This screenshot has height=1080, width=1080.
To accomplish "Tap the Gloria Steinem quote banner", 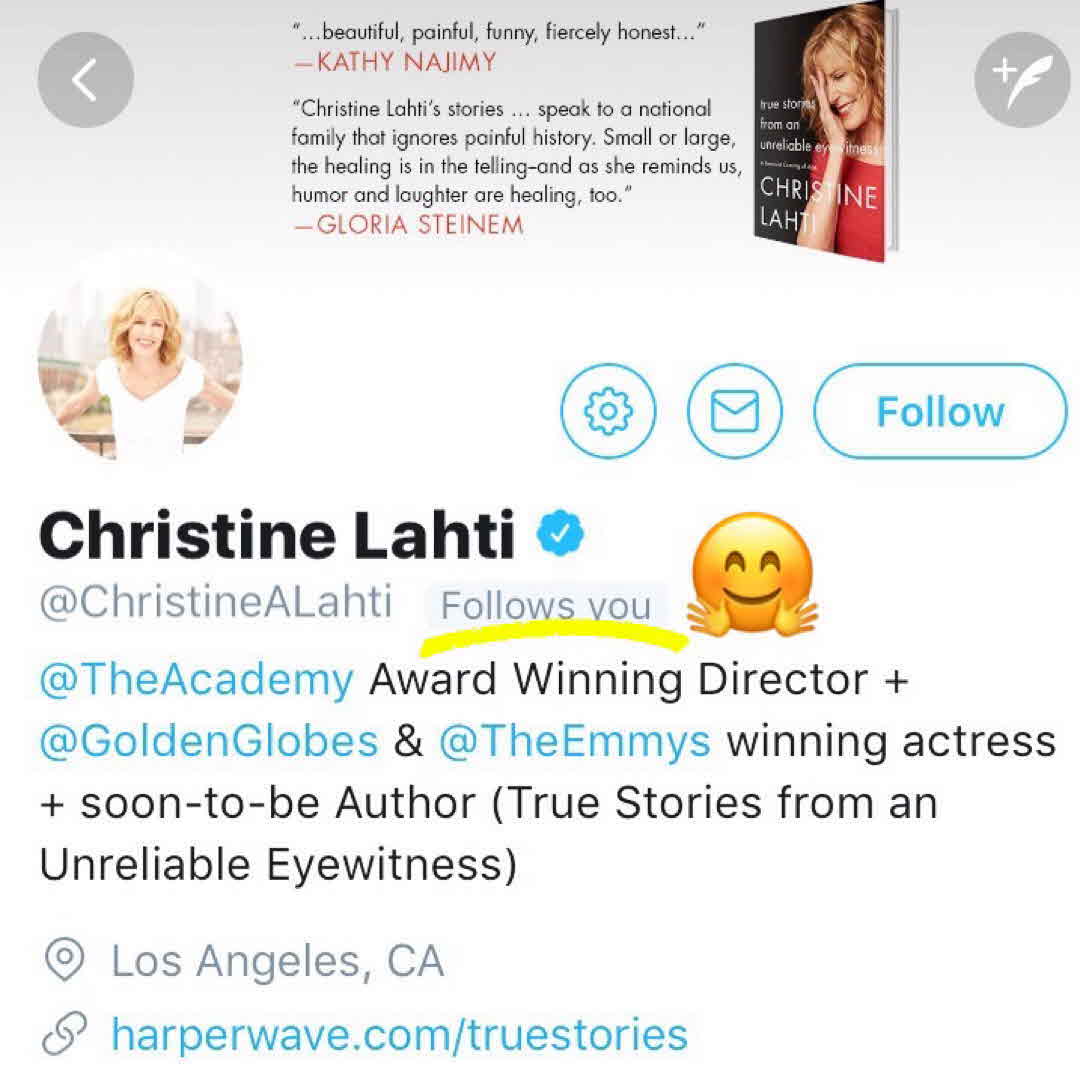I will click(x=517, y=167).
